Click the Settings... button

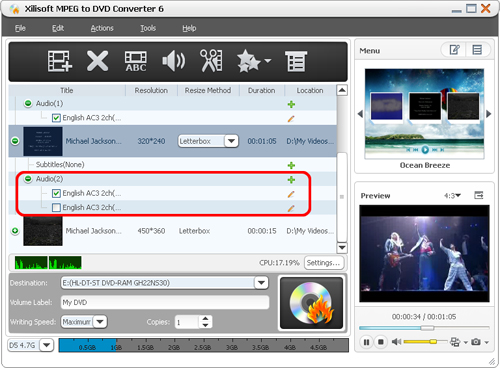click(x=324, y=263)
